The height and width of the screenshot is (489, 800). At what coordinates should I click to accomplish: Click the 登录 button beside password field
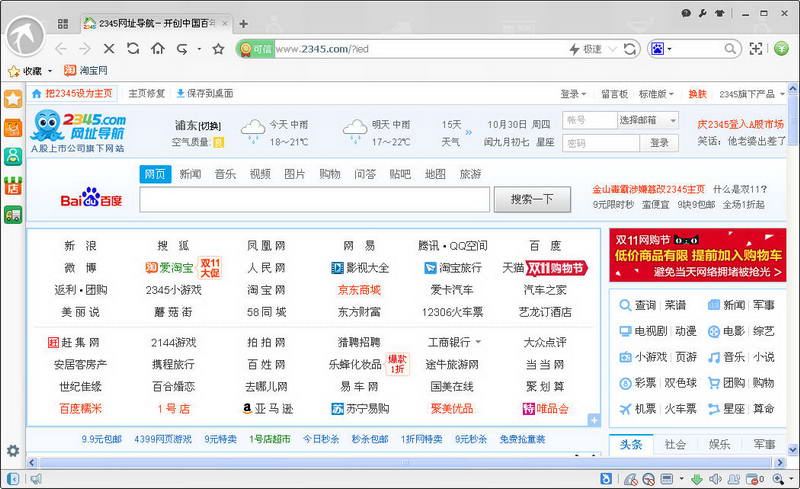(659, 143)
